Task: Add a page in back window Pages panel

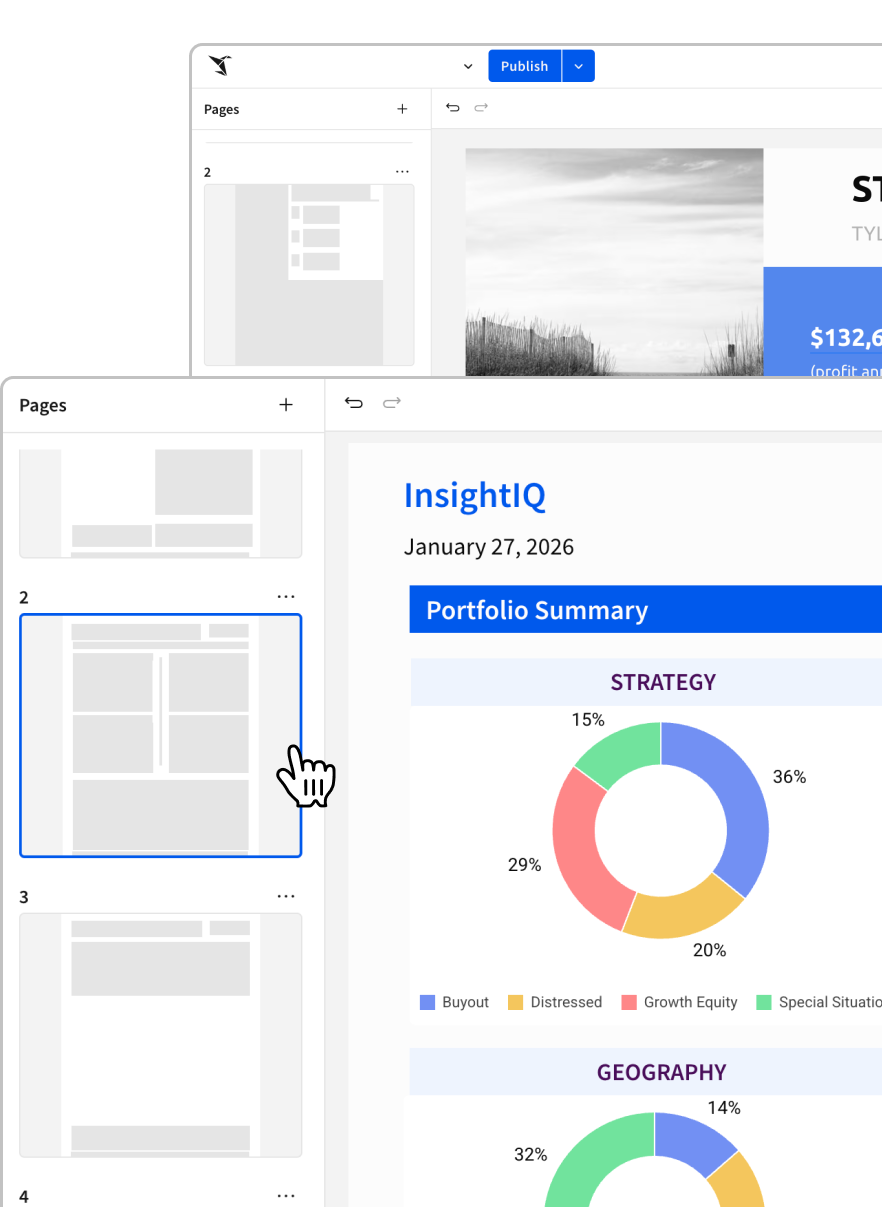Action: (x=402, y=109)
